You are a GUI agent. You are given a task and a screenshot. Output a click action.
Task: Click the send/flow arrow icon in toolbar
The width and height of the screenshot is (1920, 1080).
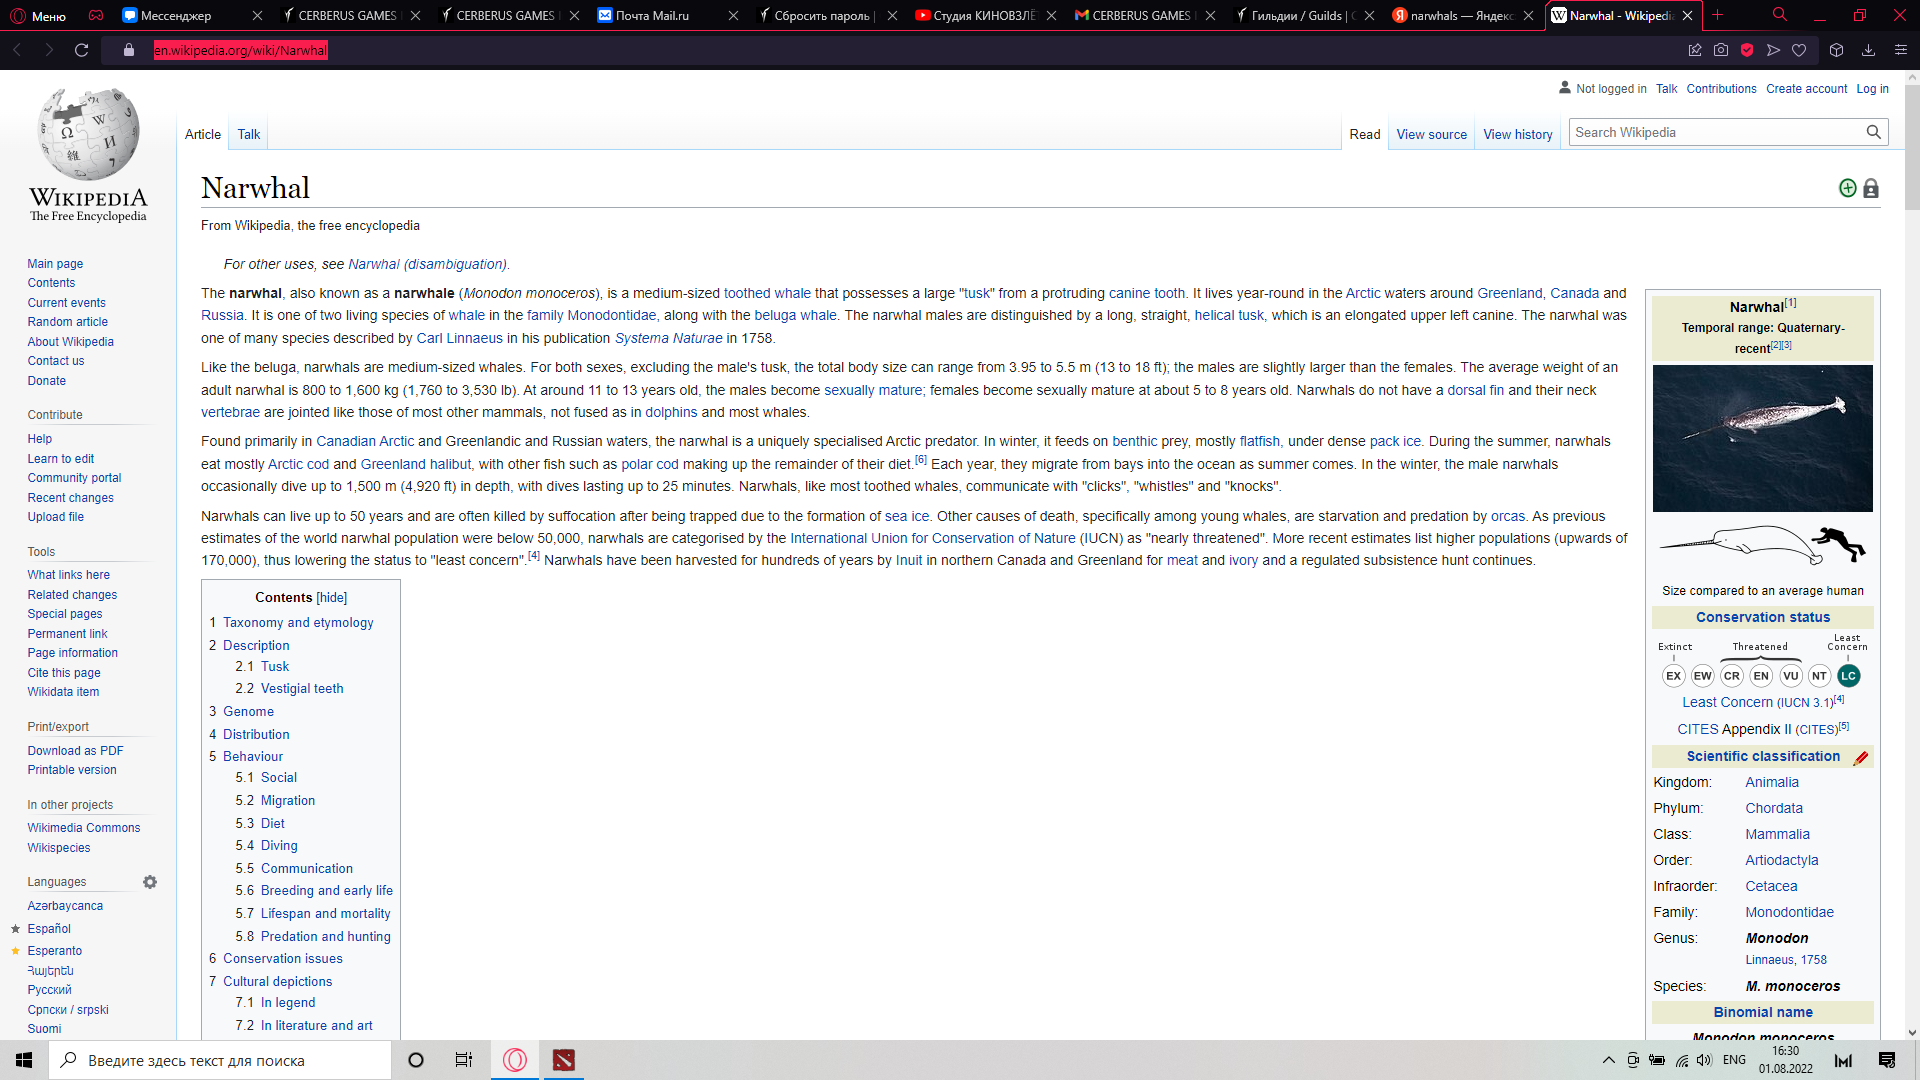tap(1773, 50)
